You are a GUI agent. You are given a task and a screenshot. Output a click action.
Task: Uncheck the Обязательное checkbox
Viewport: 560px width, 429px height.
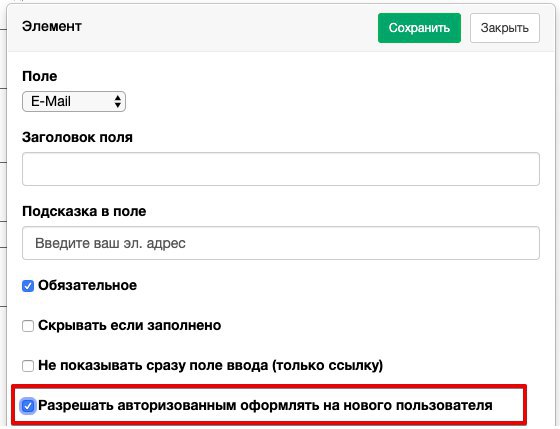pos(28,286)
